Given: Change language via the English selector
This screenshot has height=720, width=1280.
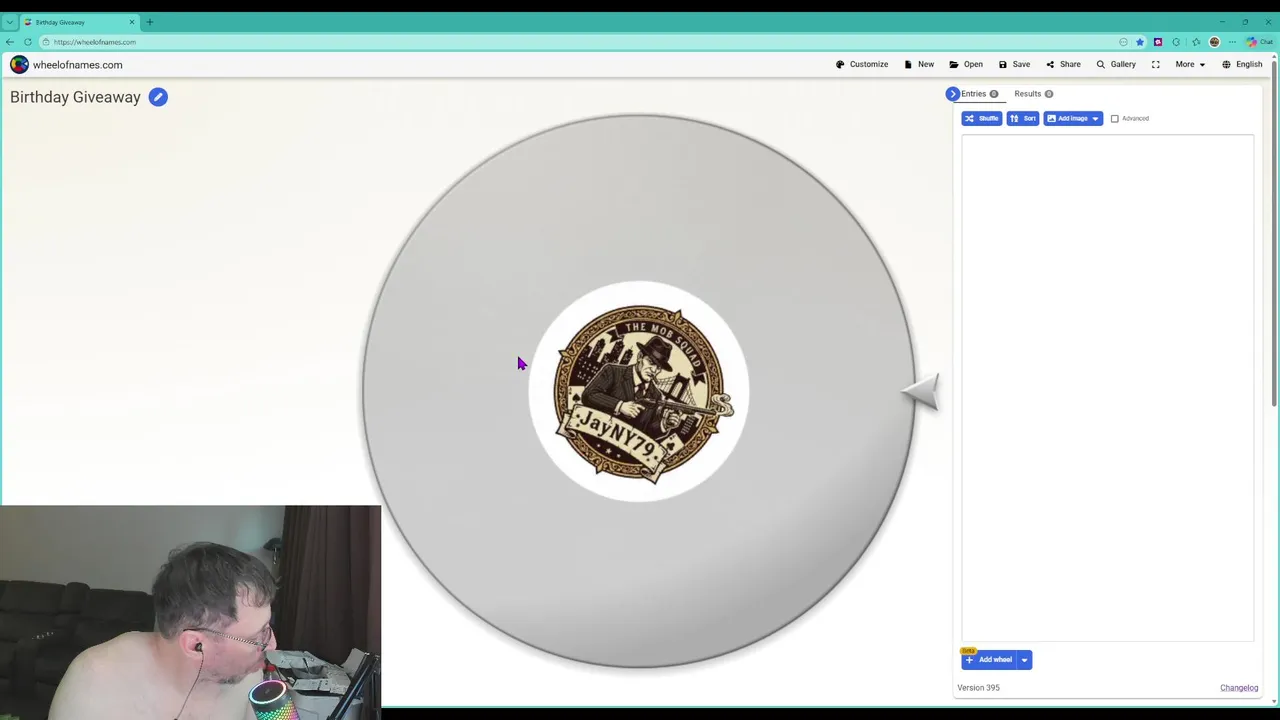Looking at the screenshot, I should coord(1242,64).
